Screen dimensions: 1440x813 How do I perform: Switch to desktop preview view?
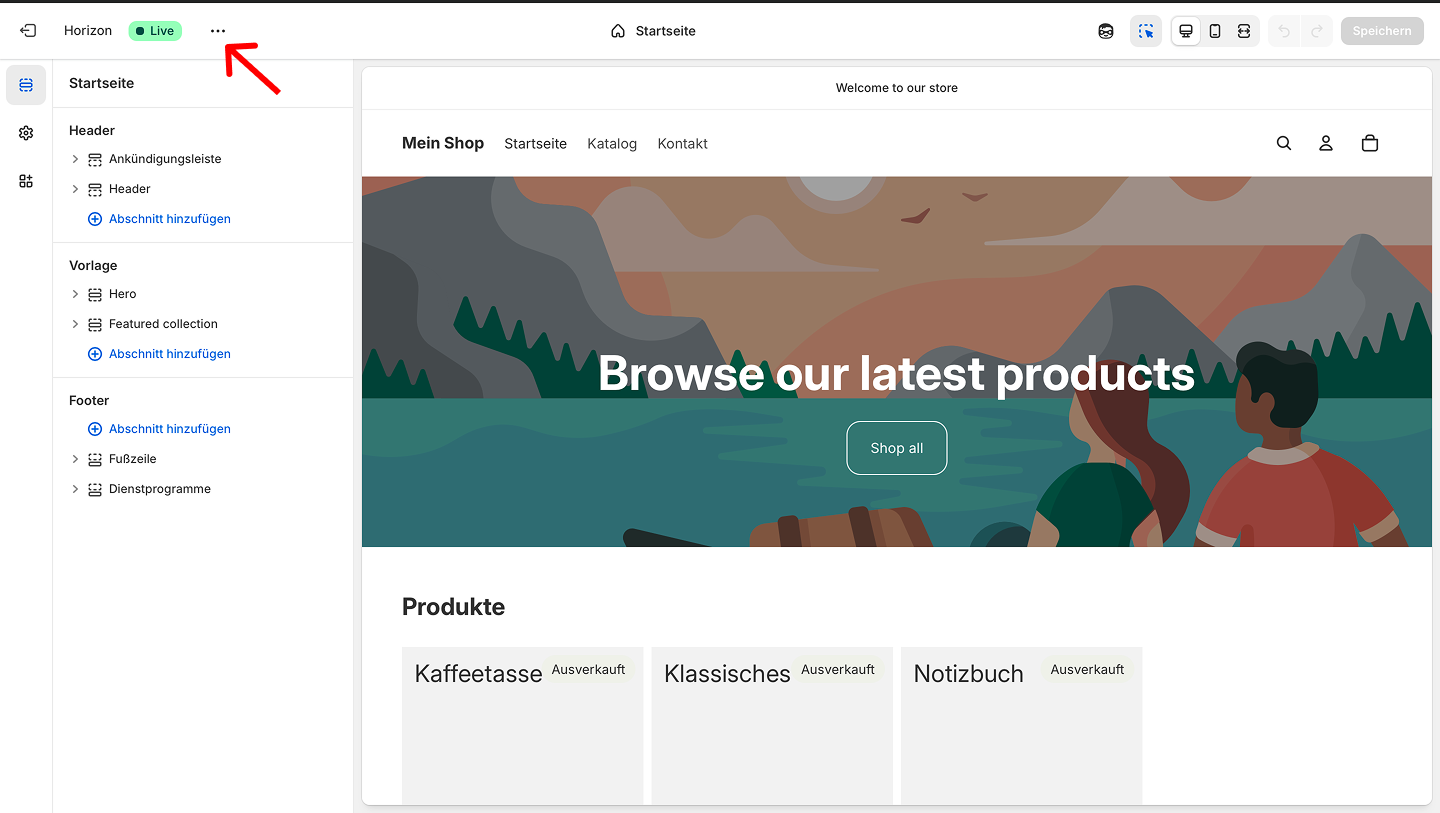pos(1186,31)
